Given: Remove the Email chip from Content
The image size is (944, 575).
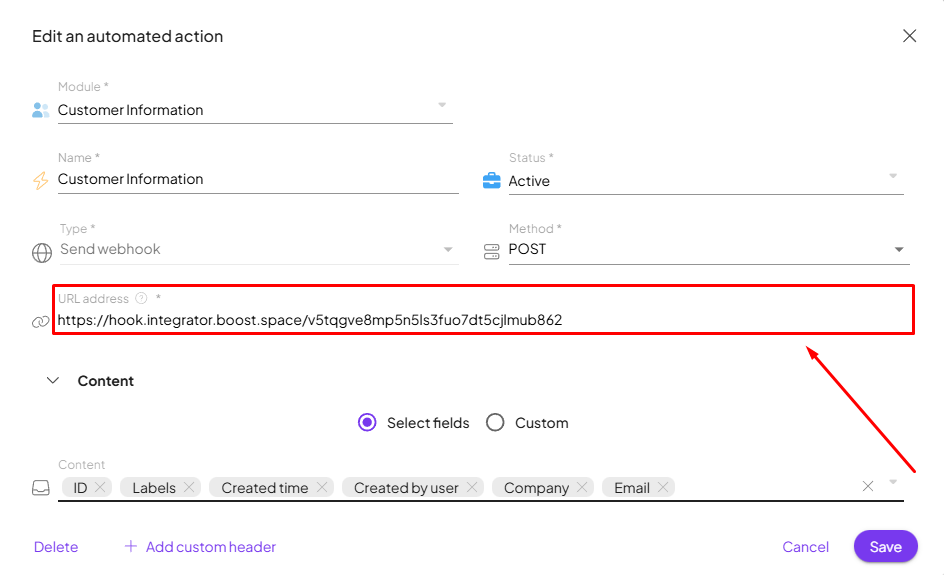Looking at the screenshot, I should 663,488.
